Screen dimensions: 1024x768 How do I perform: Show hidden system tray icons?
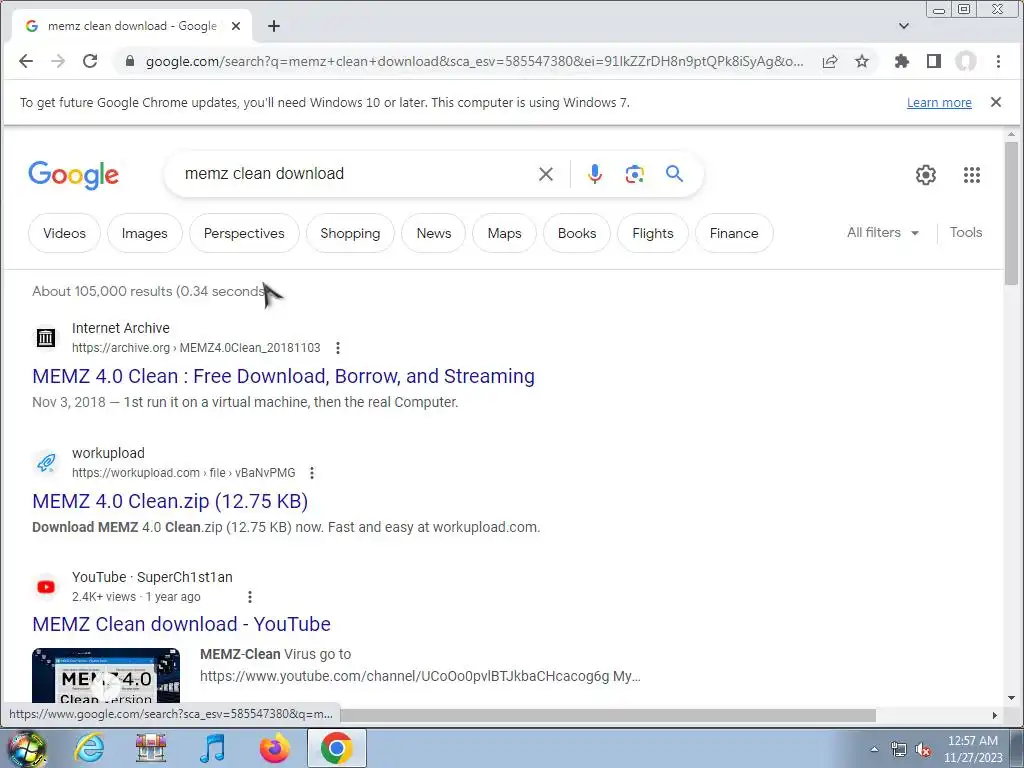tap(874, 750)
